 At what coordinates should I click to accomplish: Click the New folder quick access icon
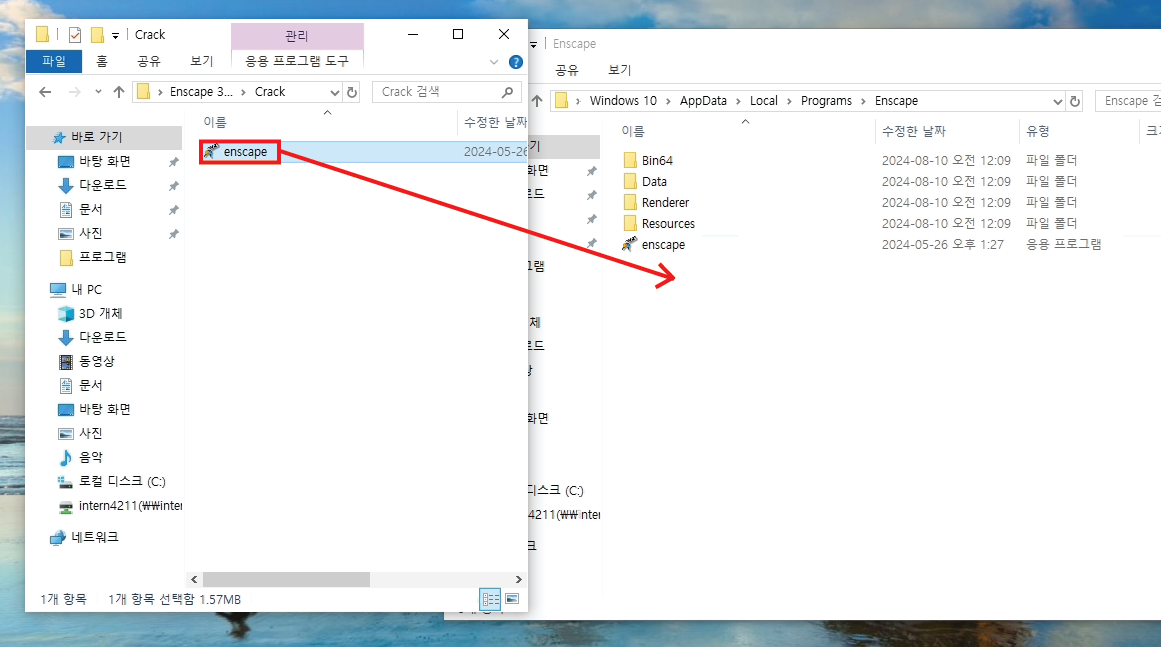[97, 35]
